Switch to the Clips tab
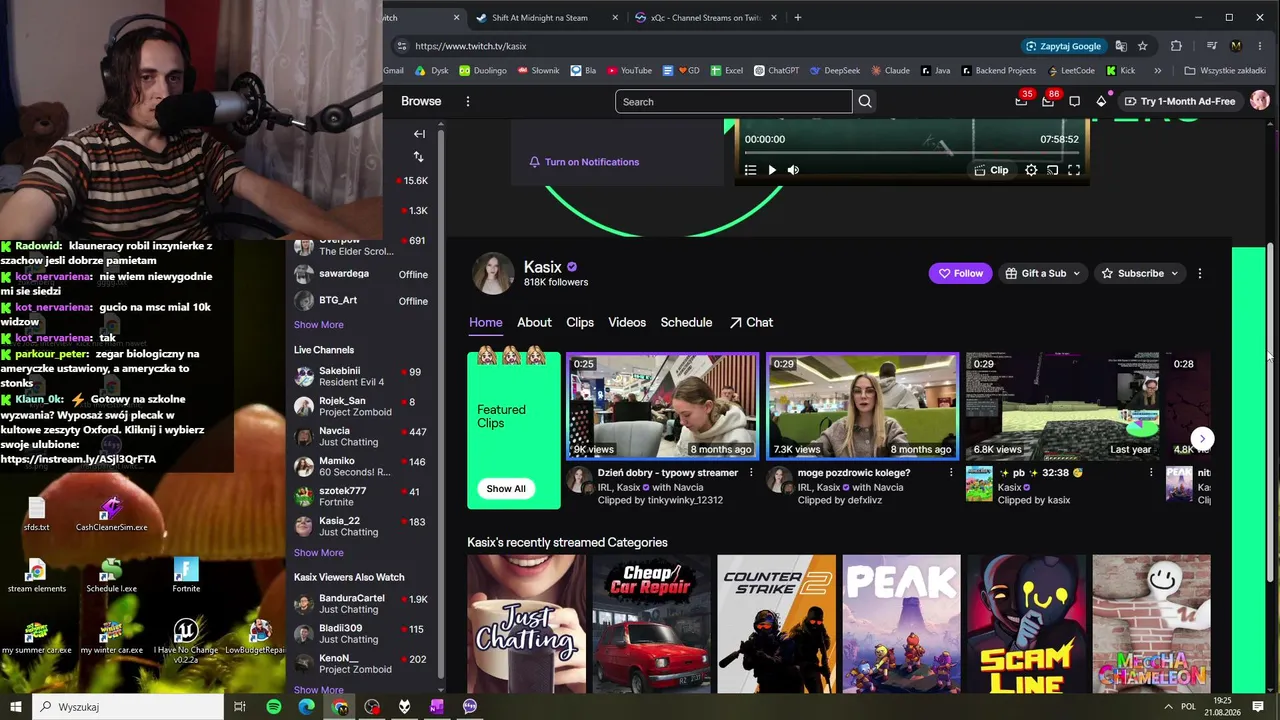The image size is (1280, 720). tap(580, 322)
